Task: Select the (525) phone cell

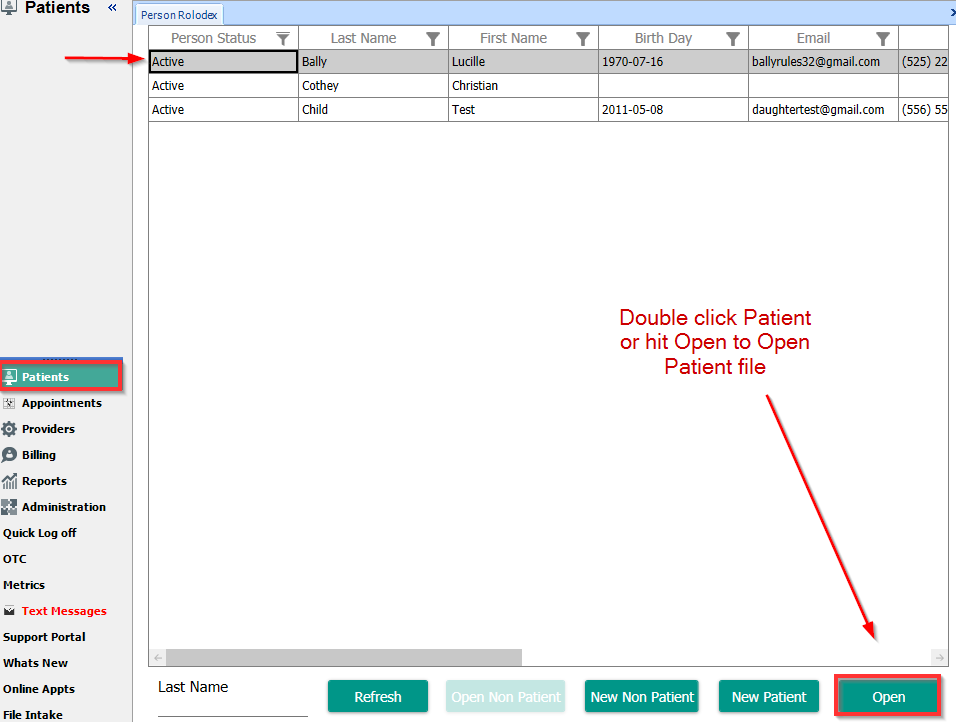Action: (x=923, y=62)
